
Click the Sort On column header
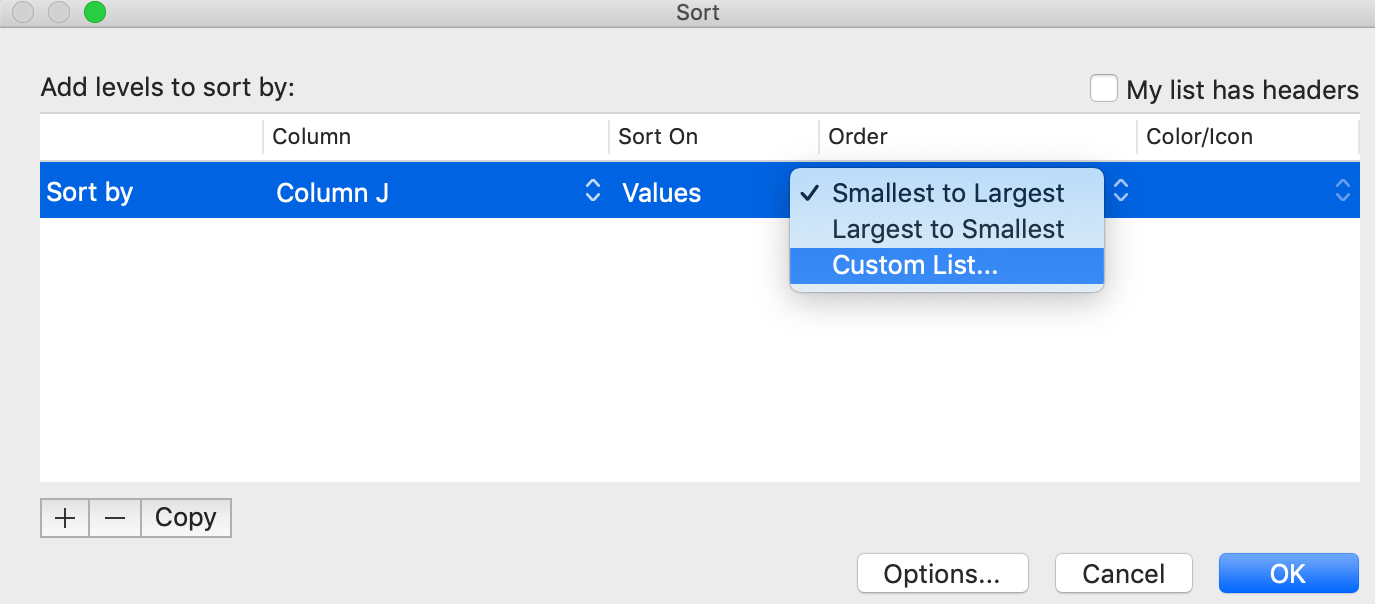pos(658,137)
